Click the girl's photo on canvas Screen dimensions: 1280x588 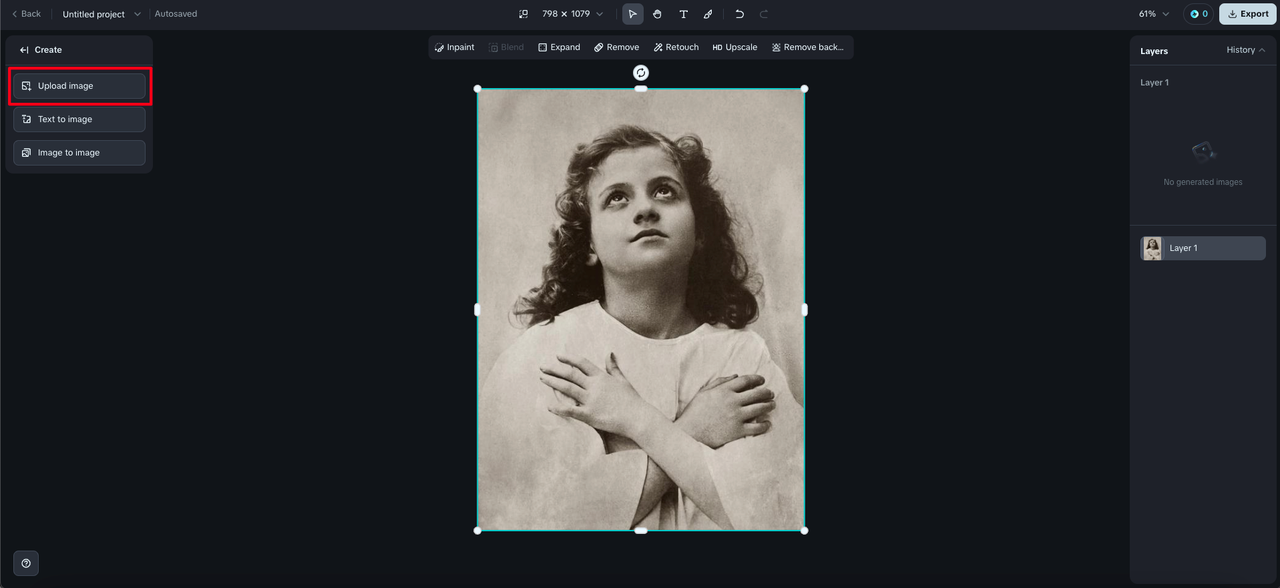pyautogui.click(x=641, y=309)
